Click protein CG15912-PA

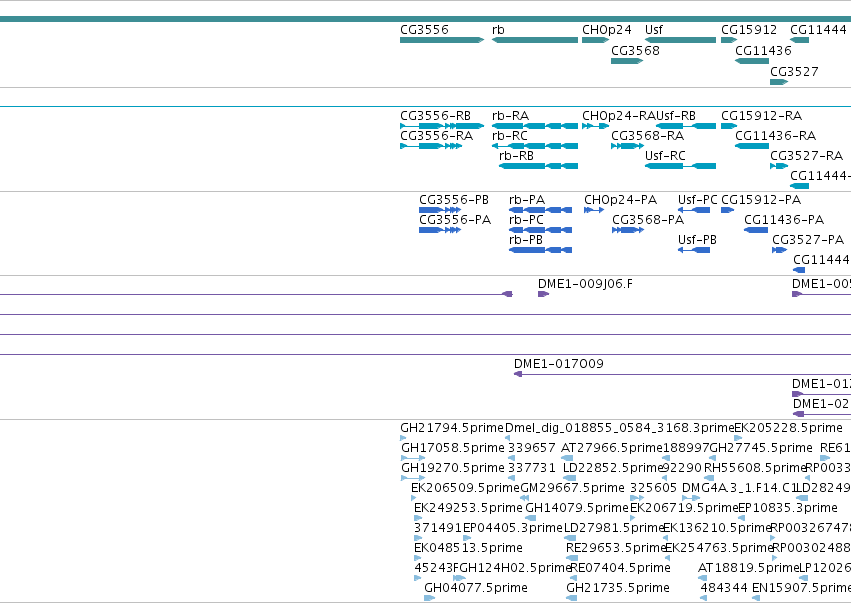point(727,210)
